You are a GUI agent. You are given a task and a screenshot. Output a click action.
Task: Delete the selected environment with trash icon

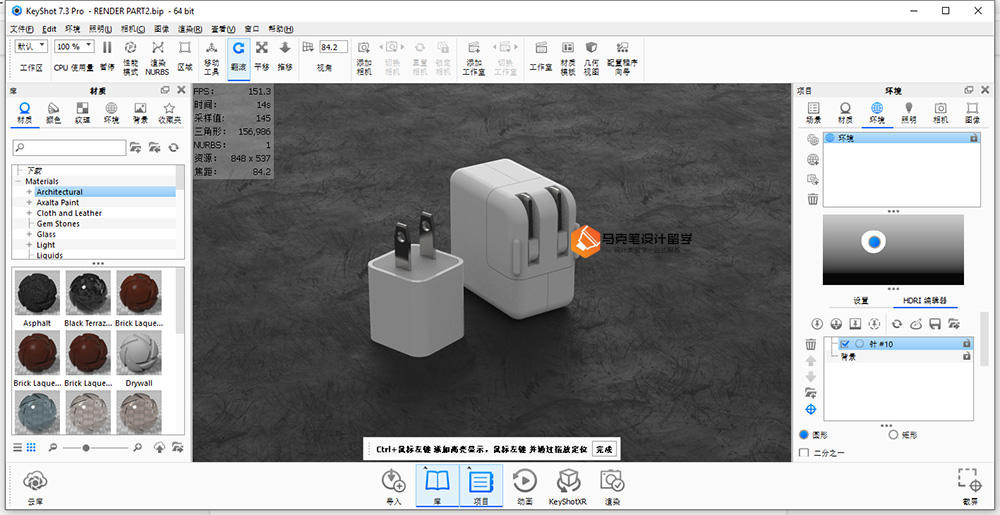point(812,199)
